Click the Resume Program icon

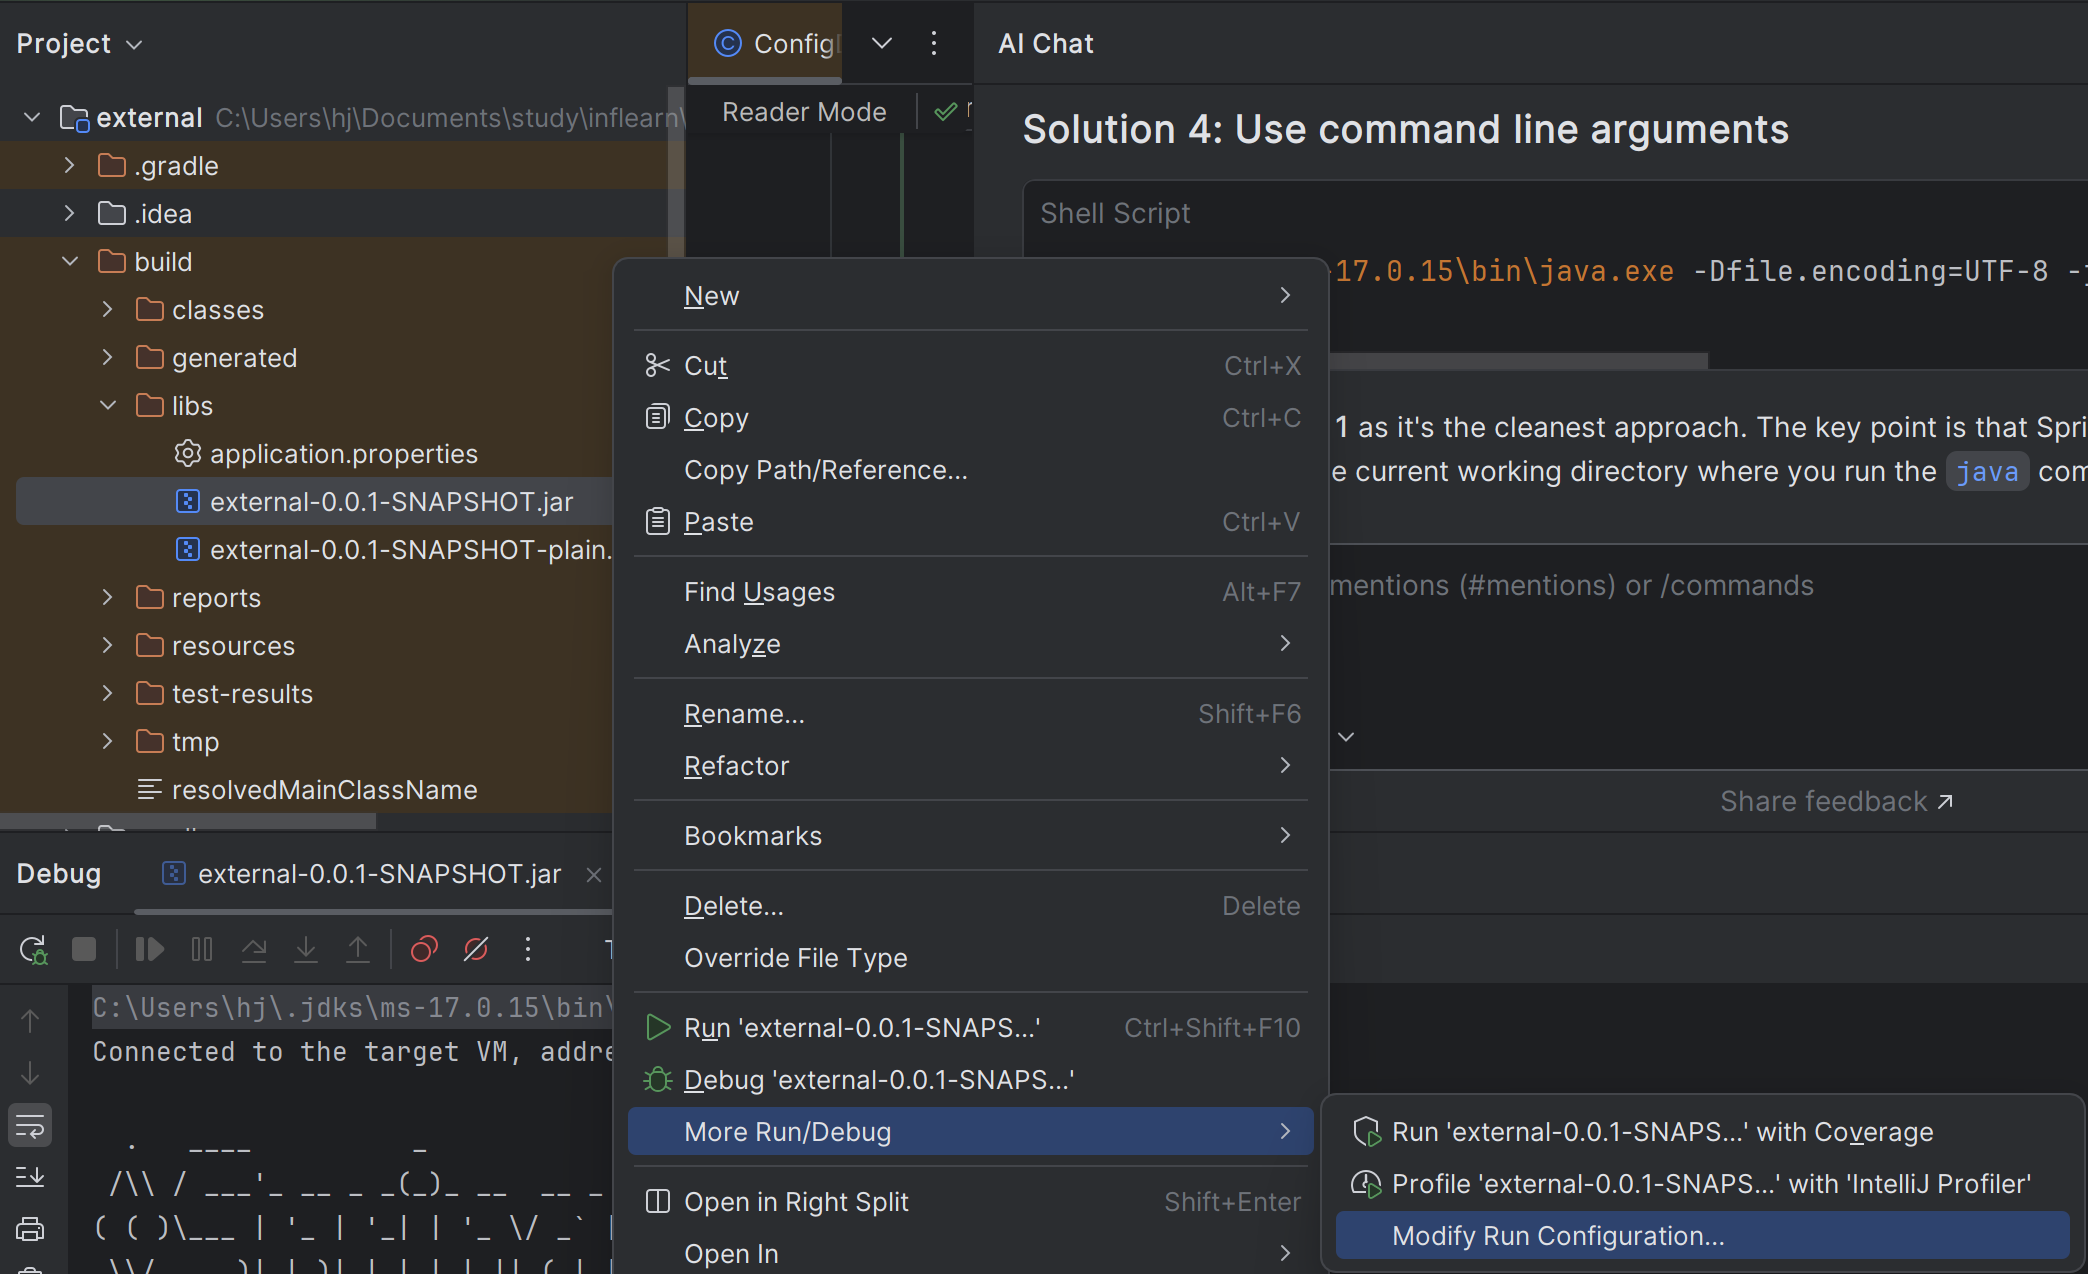point(150,949)
